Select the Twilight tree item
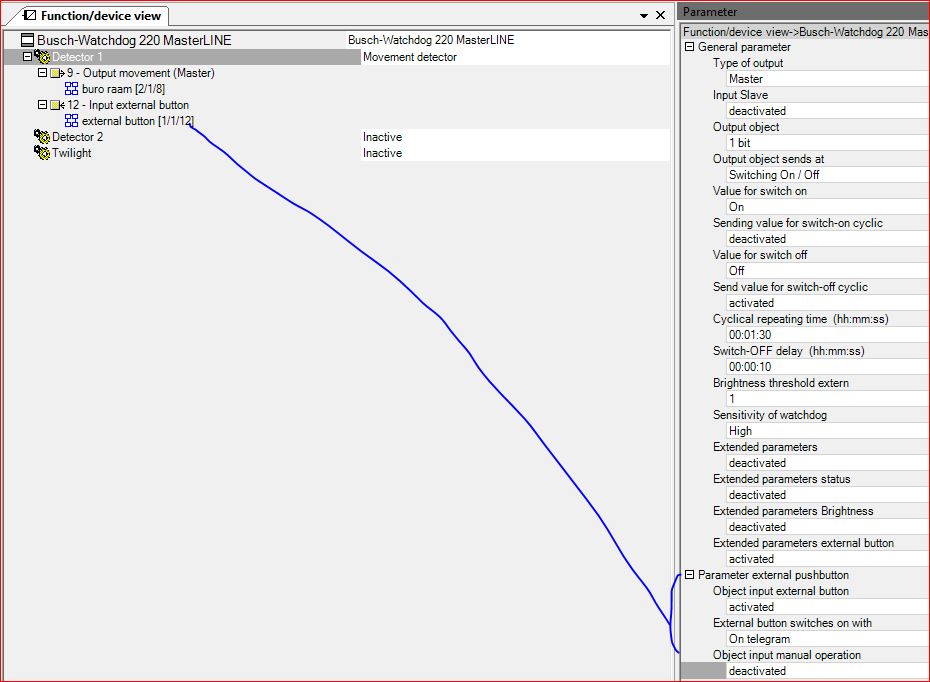930x682 pixels. click(72, 153)
